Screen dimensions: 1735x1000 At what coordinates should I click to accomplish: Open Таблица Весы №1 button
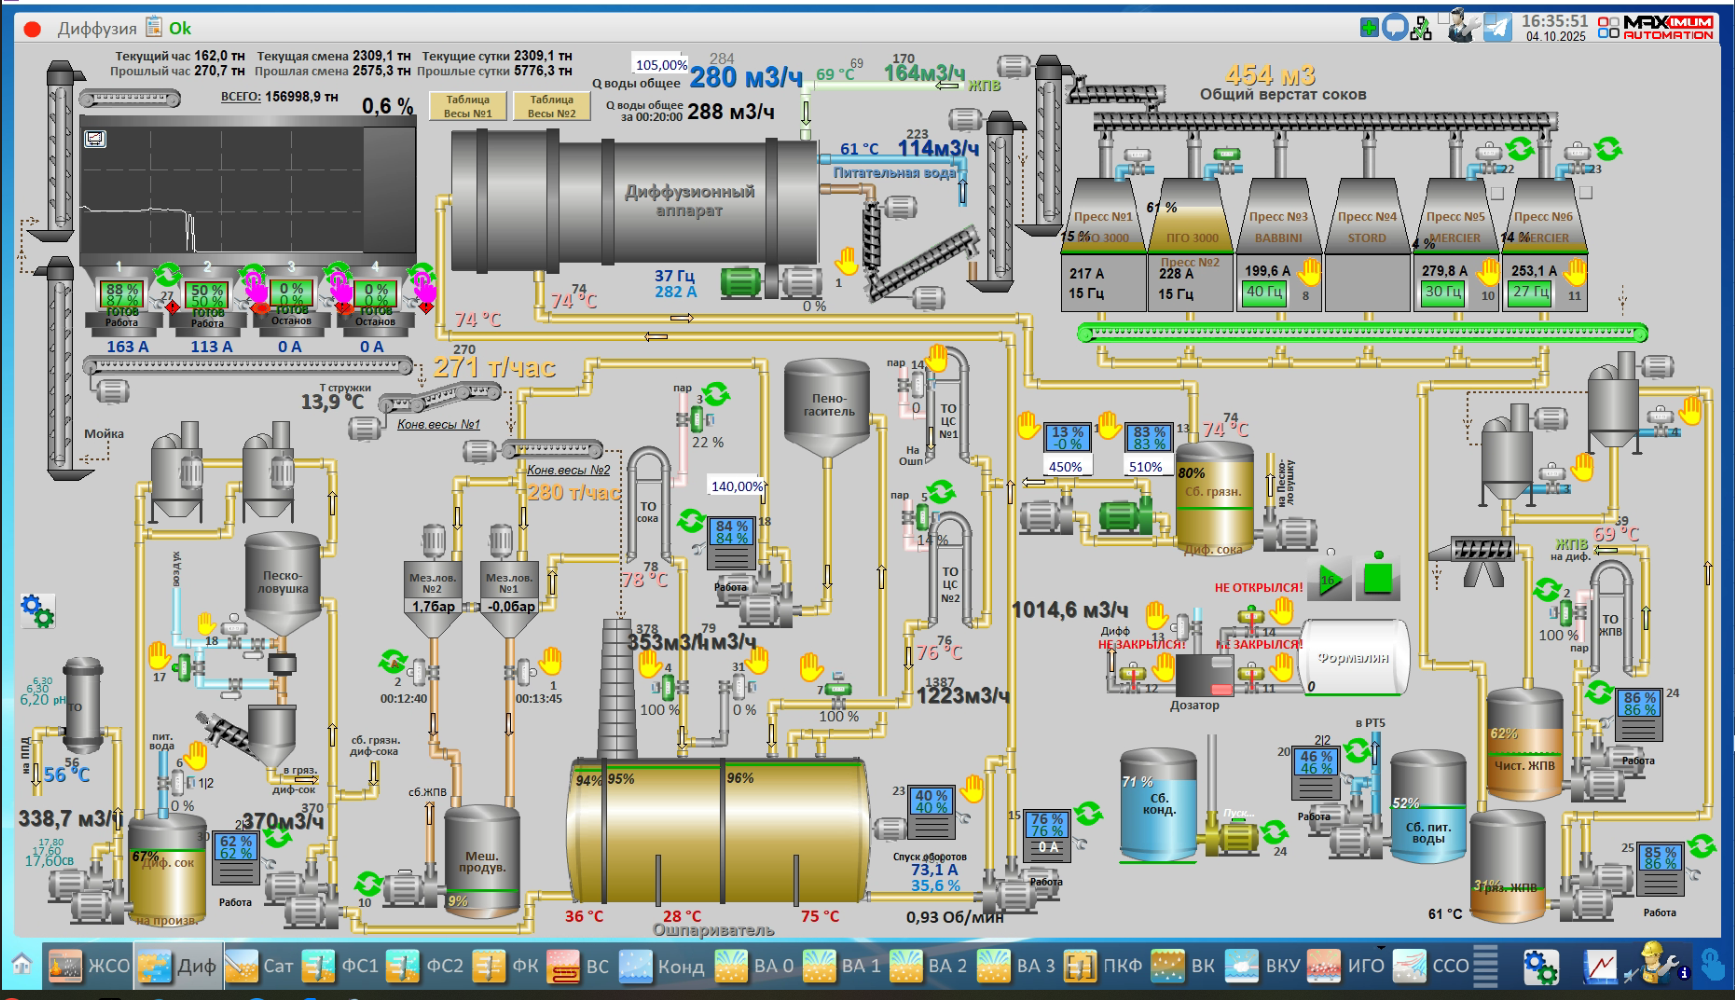click(467, 106)
